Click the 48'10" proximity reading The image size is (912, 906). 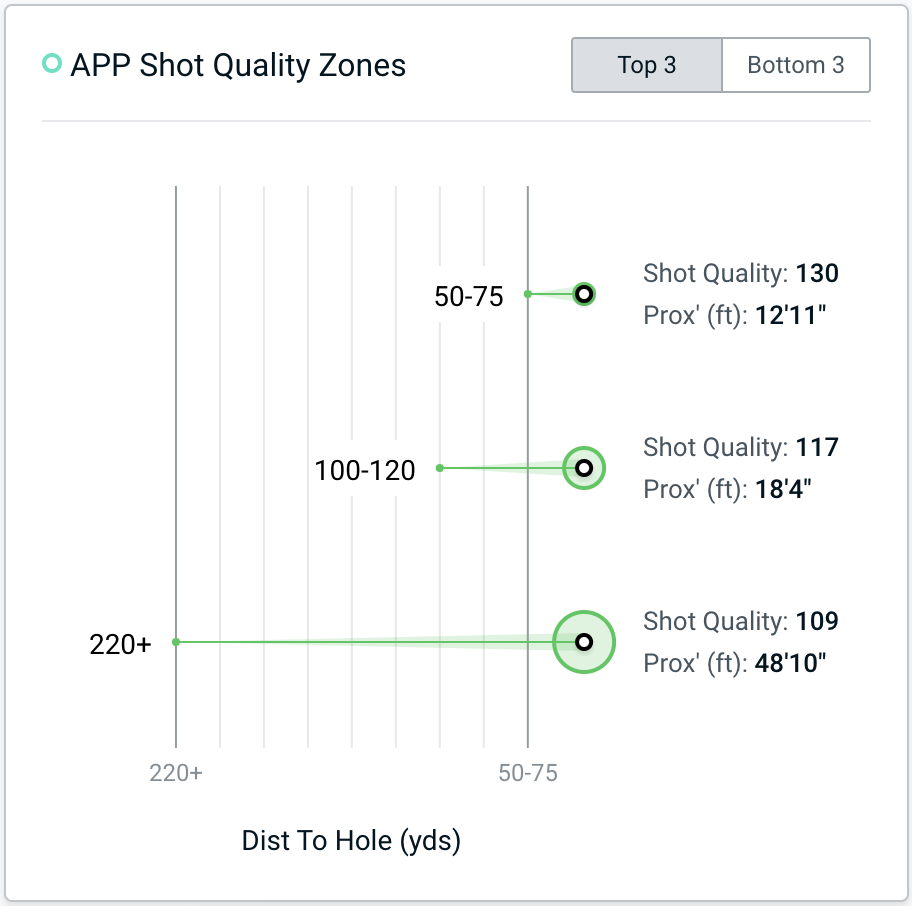coord(791,664)
